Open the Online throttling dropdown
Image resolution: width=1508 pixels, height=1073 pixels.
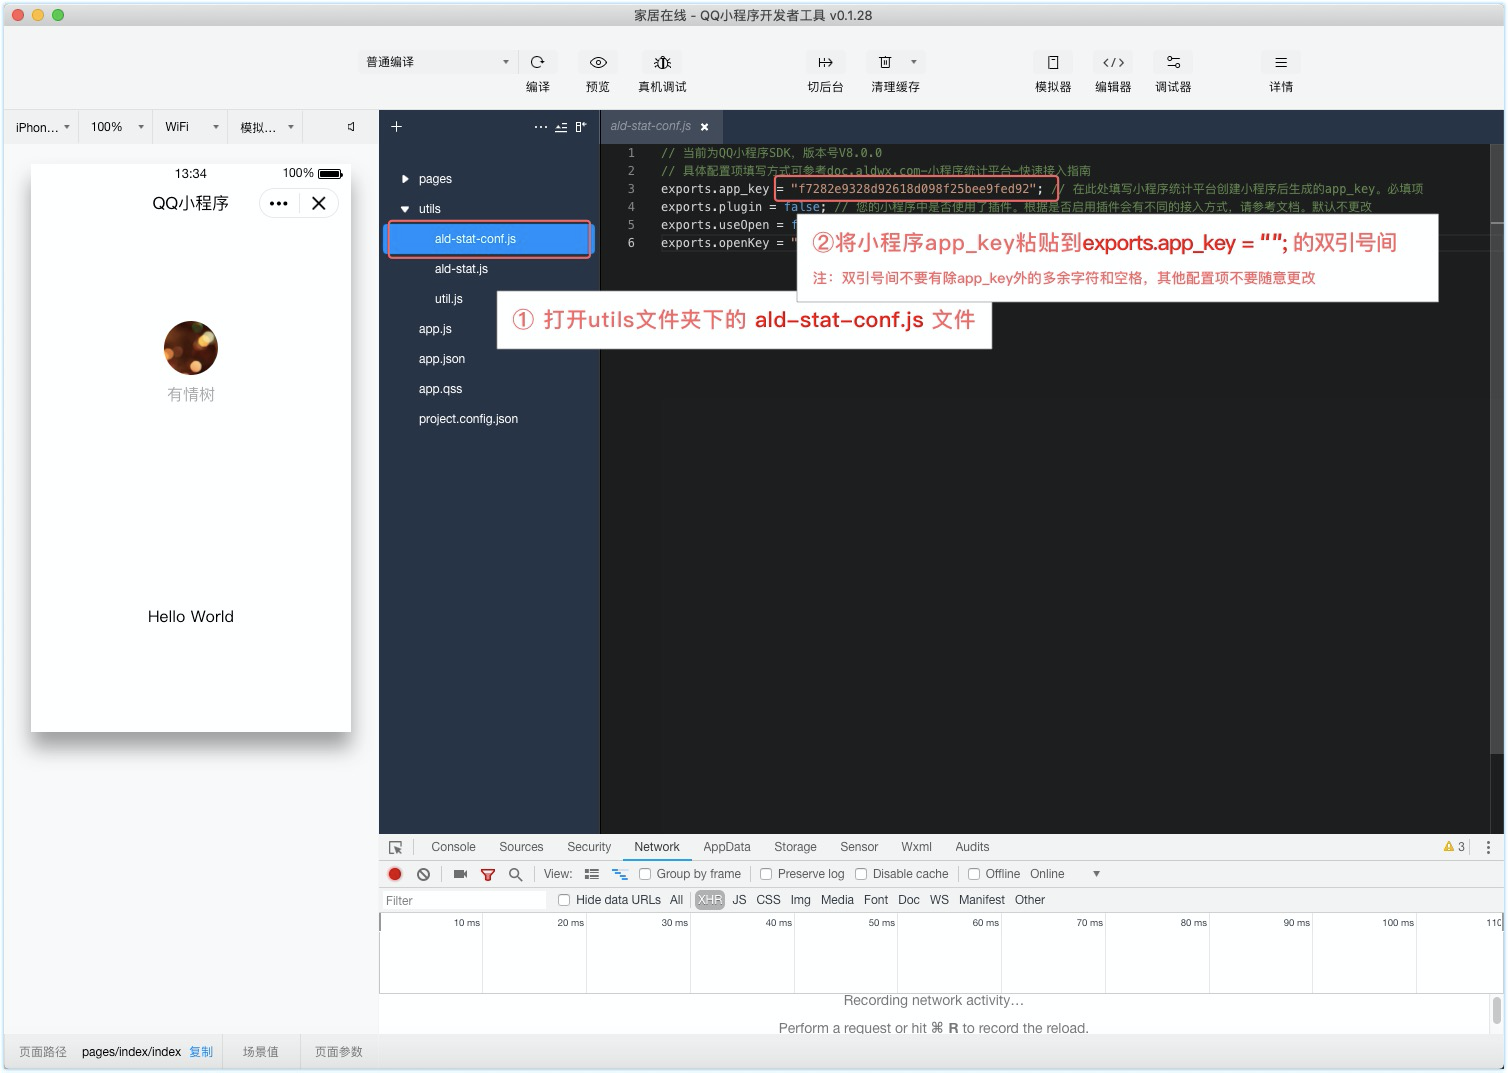tap(1065, 874)
